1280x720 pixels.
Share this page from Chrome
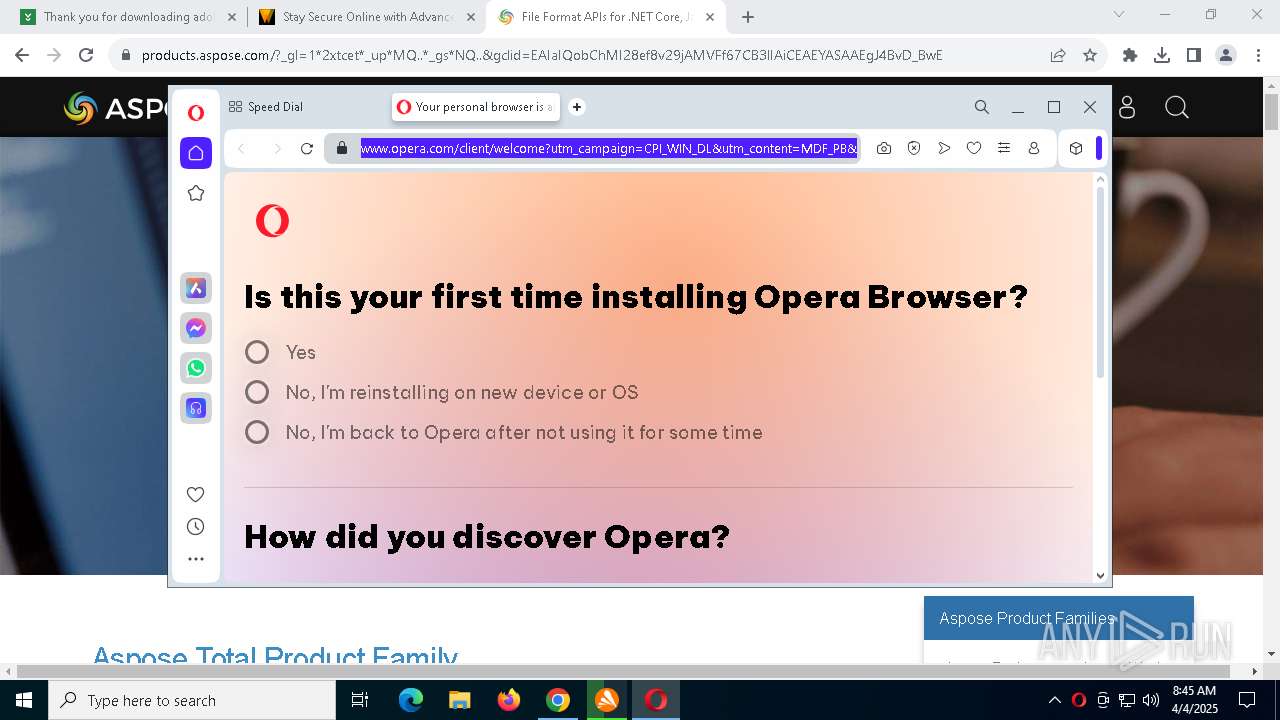pyautogui.click(x=1058, y=55)
